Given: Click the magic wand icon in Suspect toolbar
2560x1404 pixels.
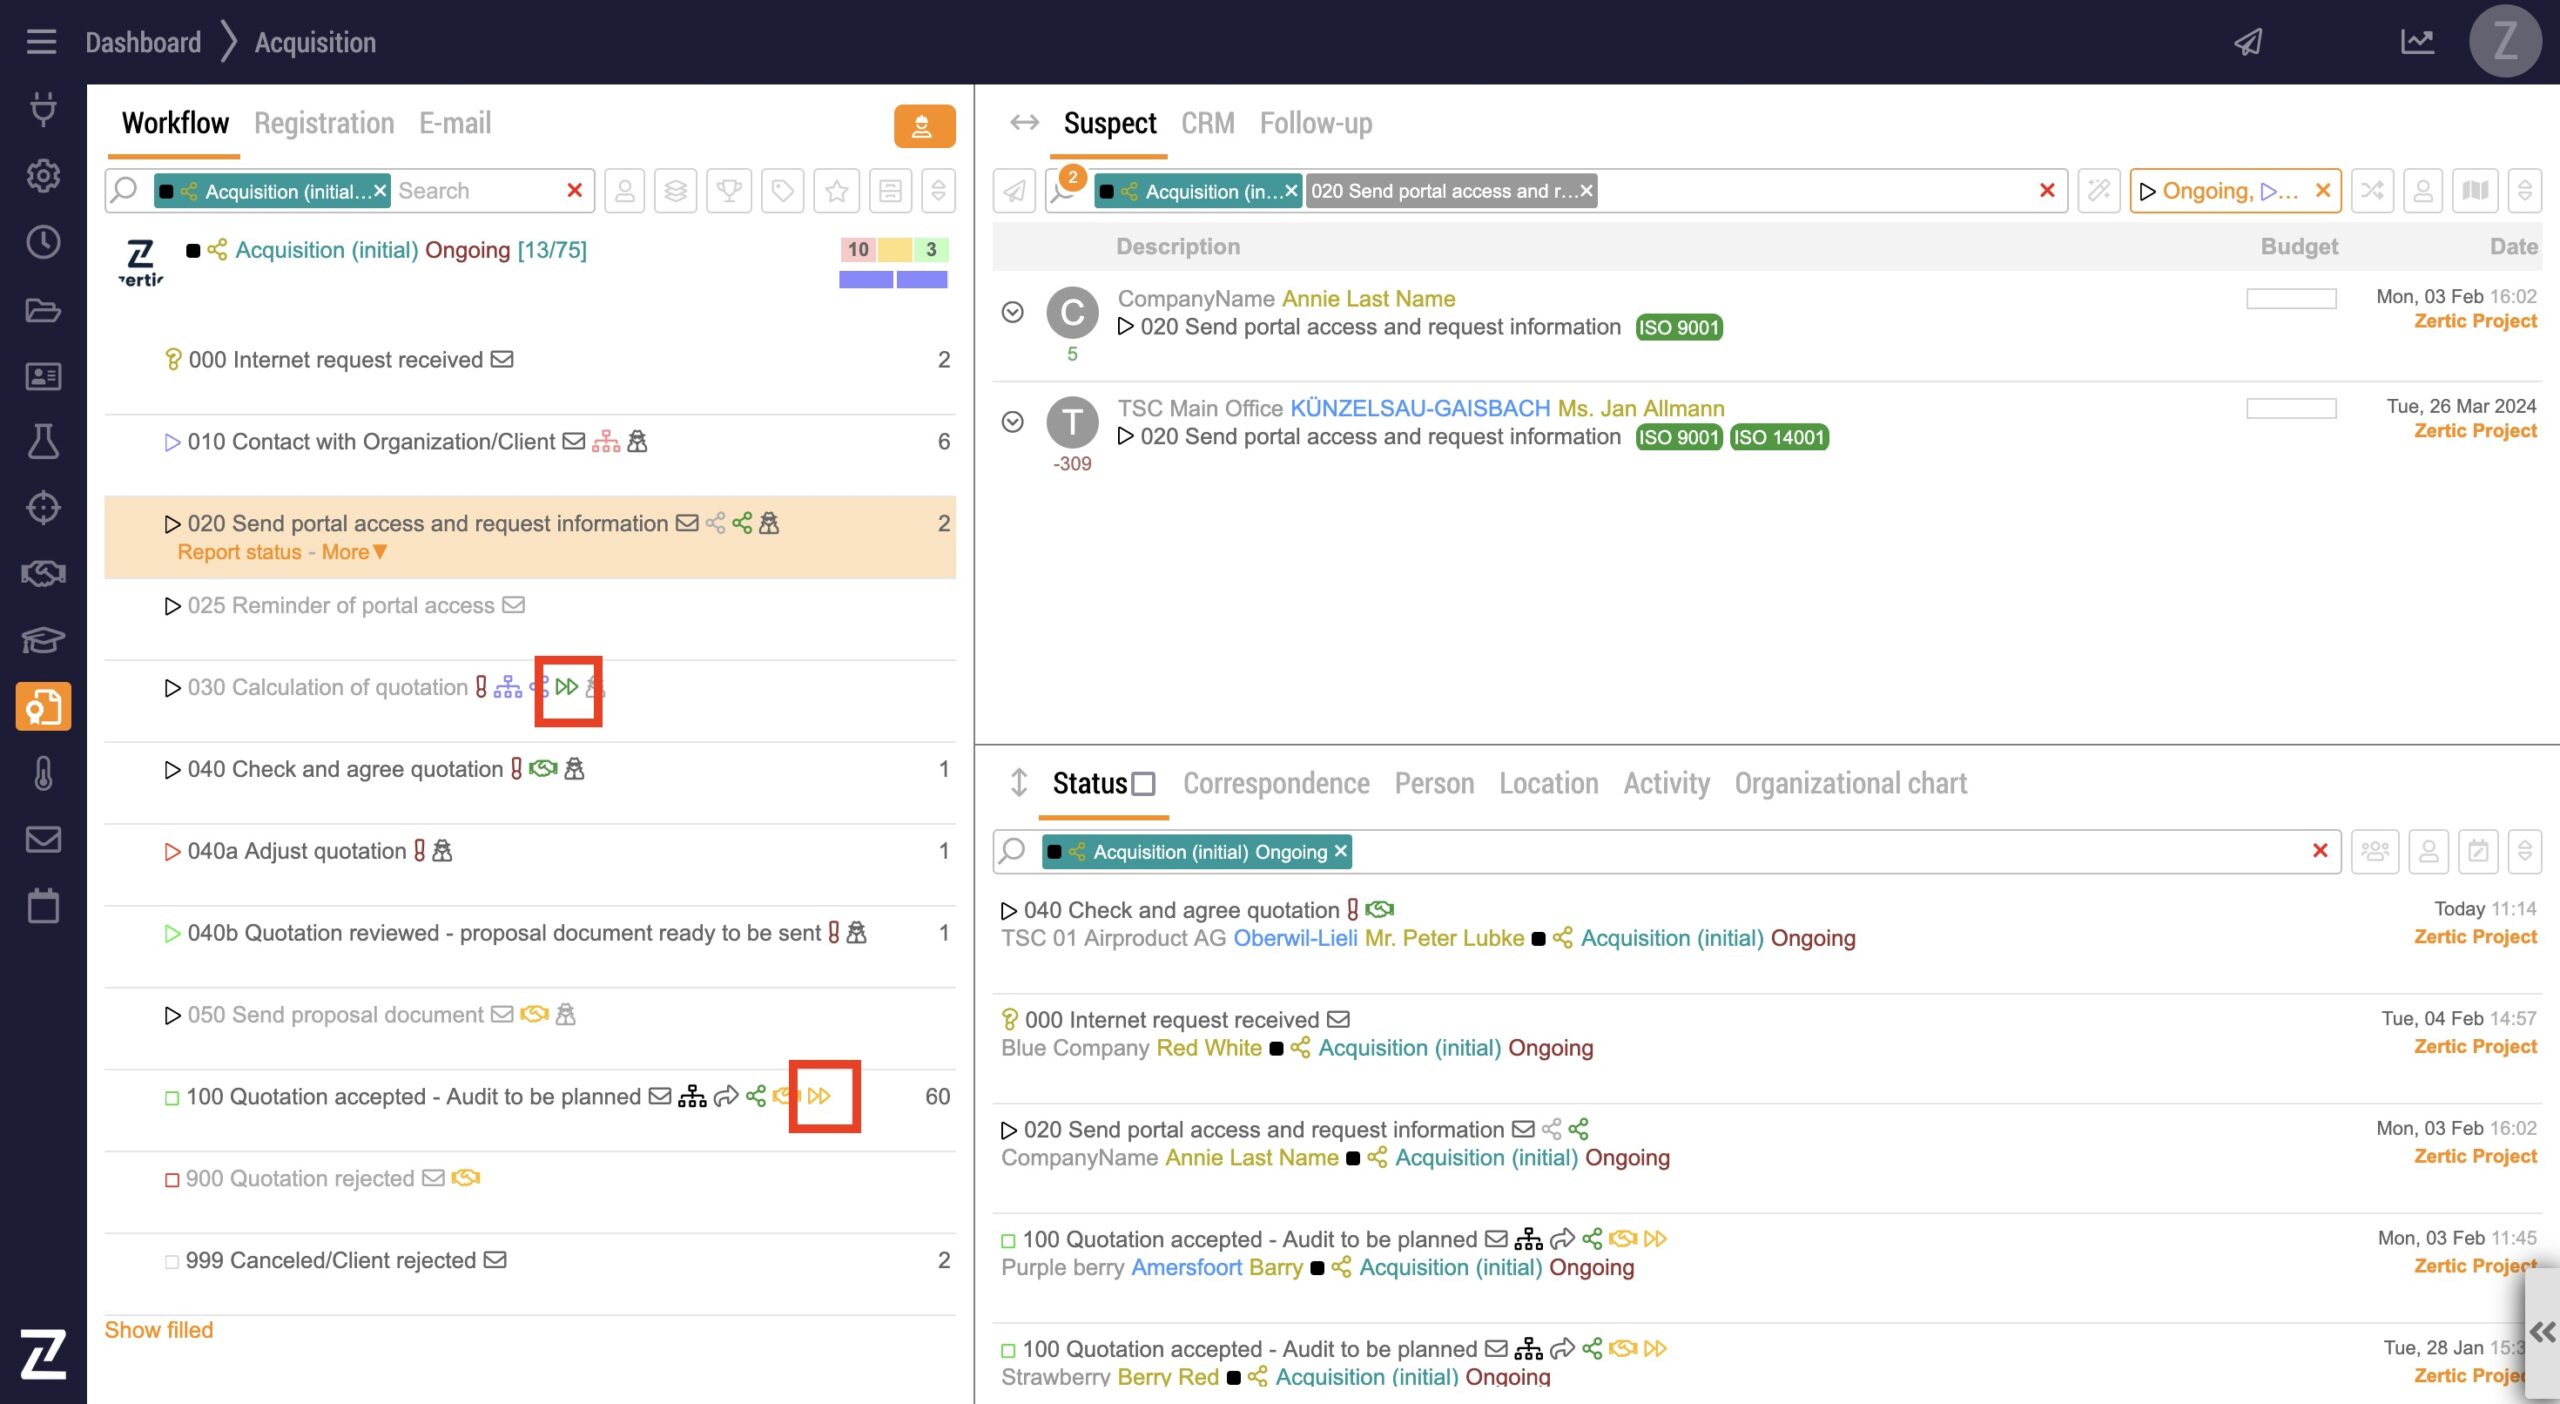Looking at the screenshot, I should 2098,190.
